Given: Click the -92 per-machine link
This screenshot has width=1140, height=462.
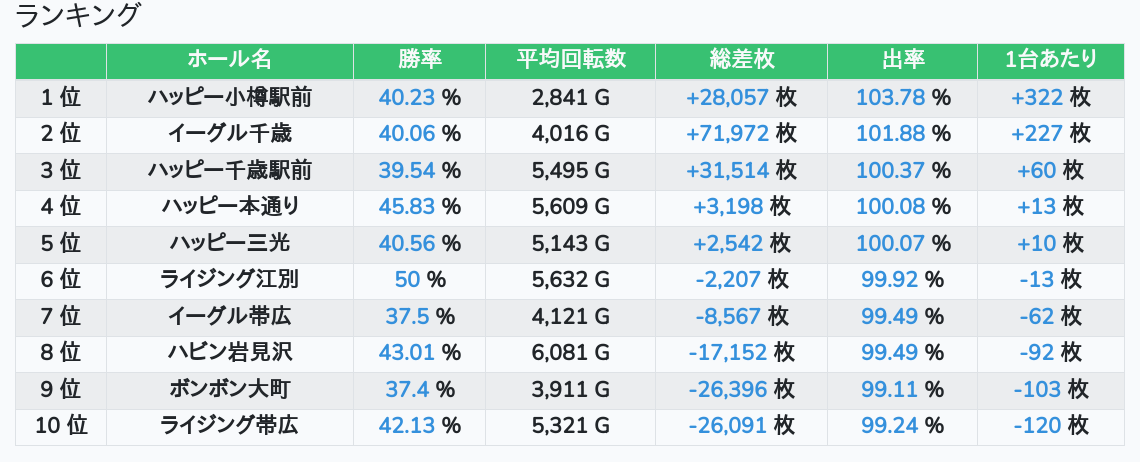Looking at the screenshot, I should pyautogui.click(x=1036, y=352).
